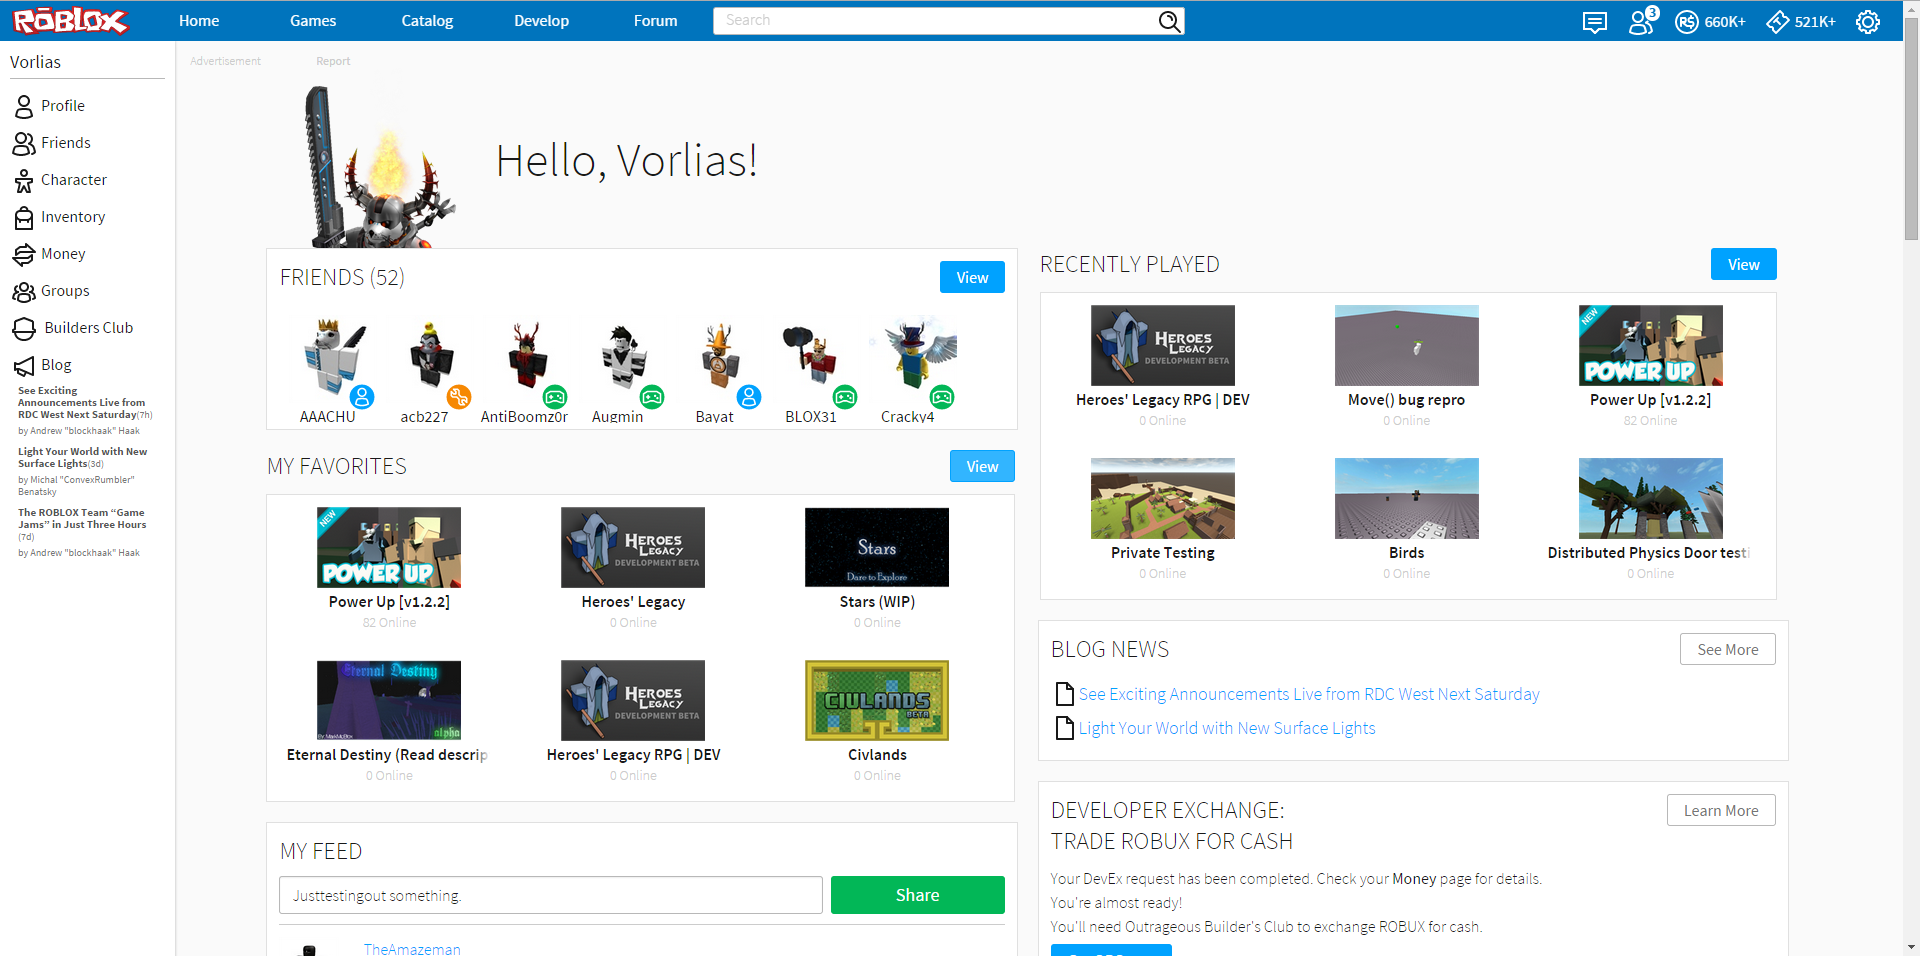Screen dimensions: 1920x956
Task: Click Bayat's online status icon
Action: tap(749, 397)
